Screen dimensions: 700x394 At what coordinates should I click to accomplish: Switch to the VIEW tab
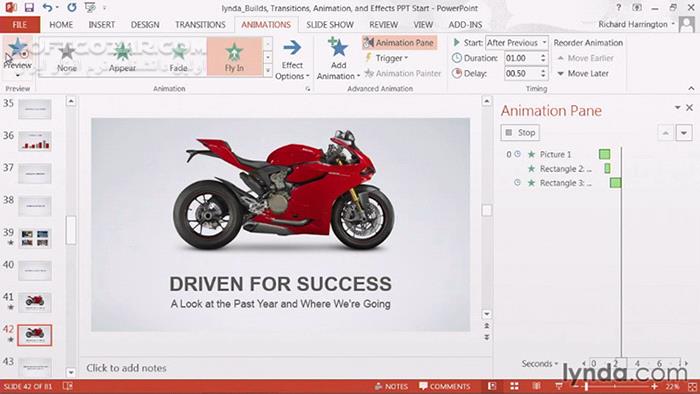pyautogui.click(x=423, y=25)
